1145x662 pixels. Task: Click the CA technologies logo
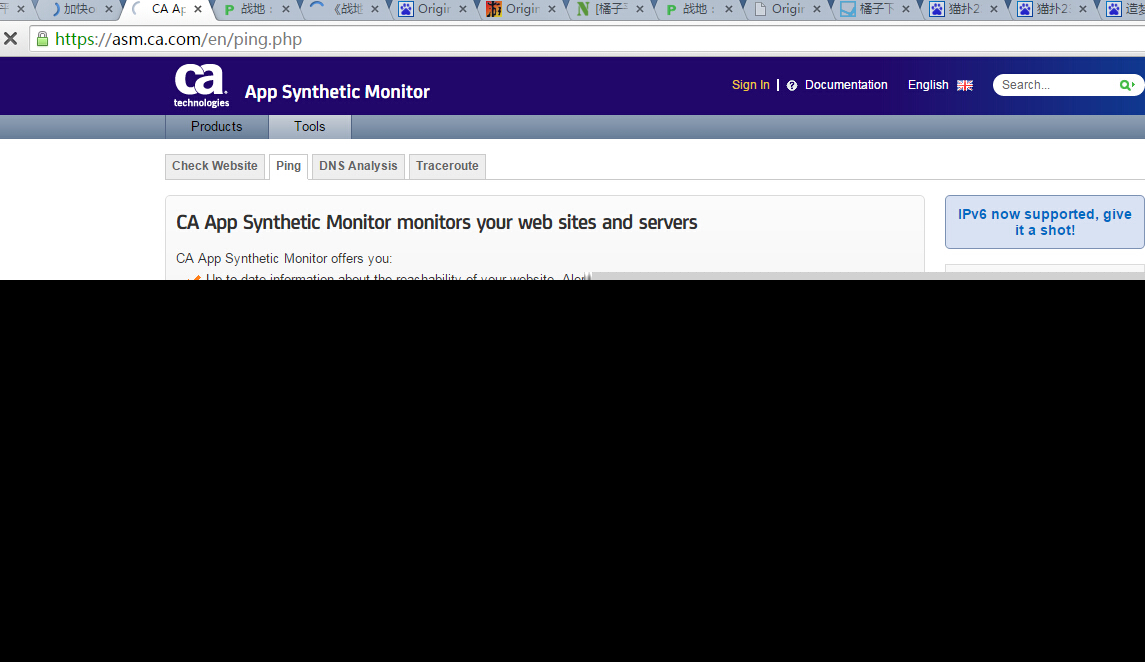(202, 85)
